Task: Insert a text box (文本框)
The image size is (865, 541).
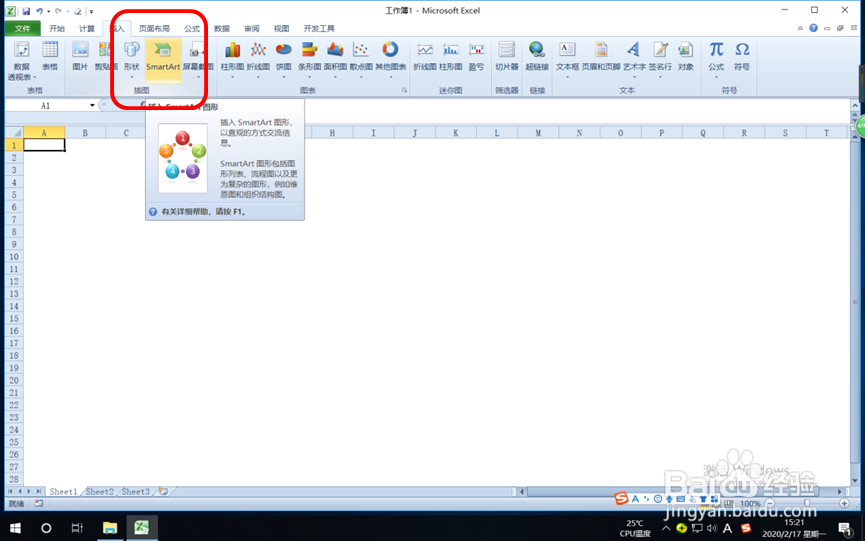Action: 567,58
